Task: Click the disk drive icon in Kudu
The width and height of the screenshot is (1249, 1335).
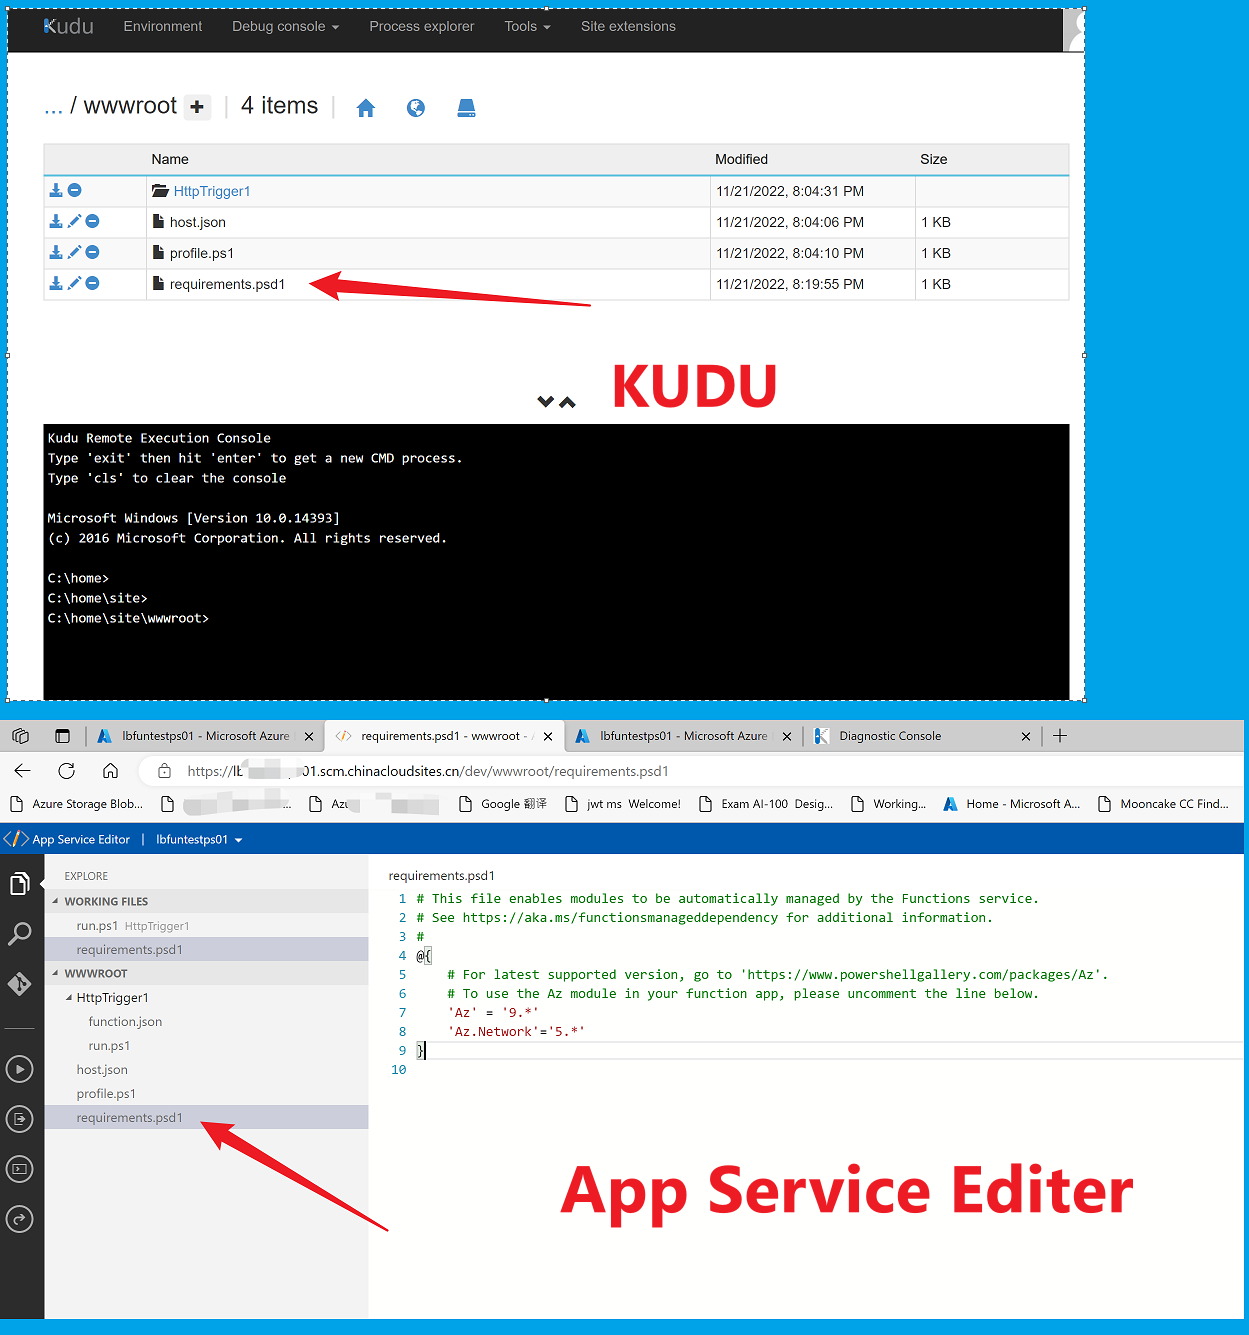Action: coord(466,108)
